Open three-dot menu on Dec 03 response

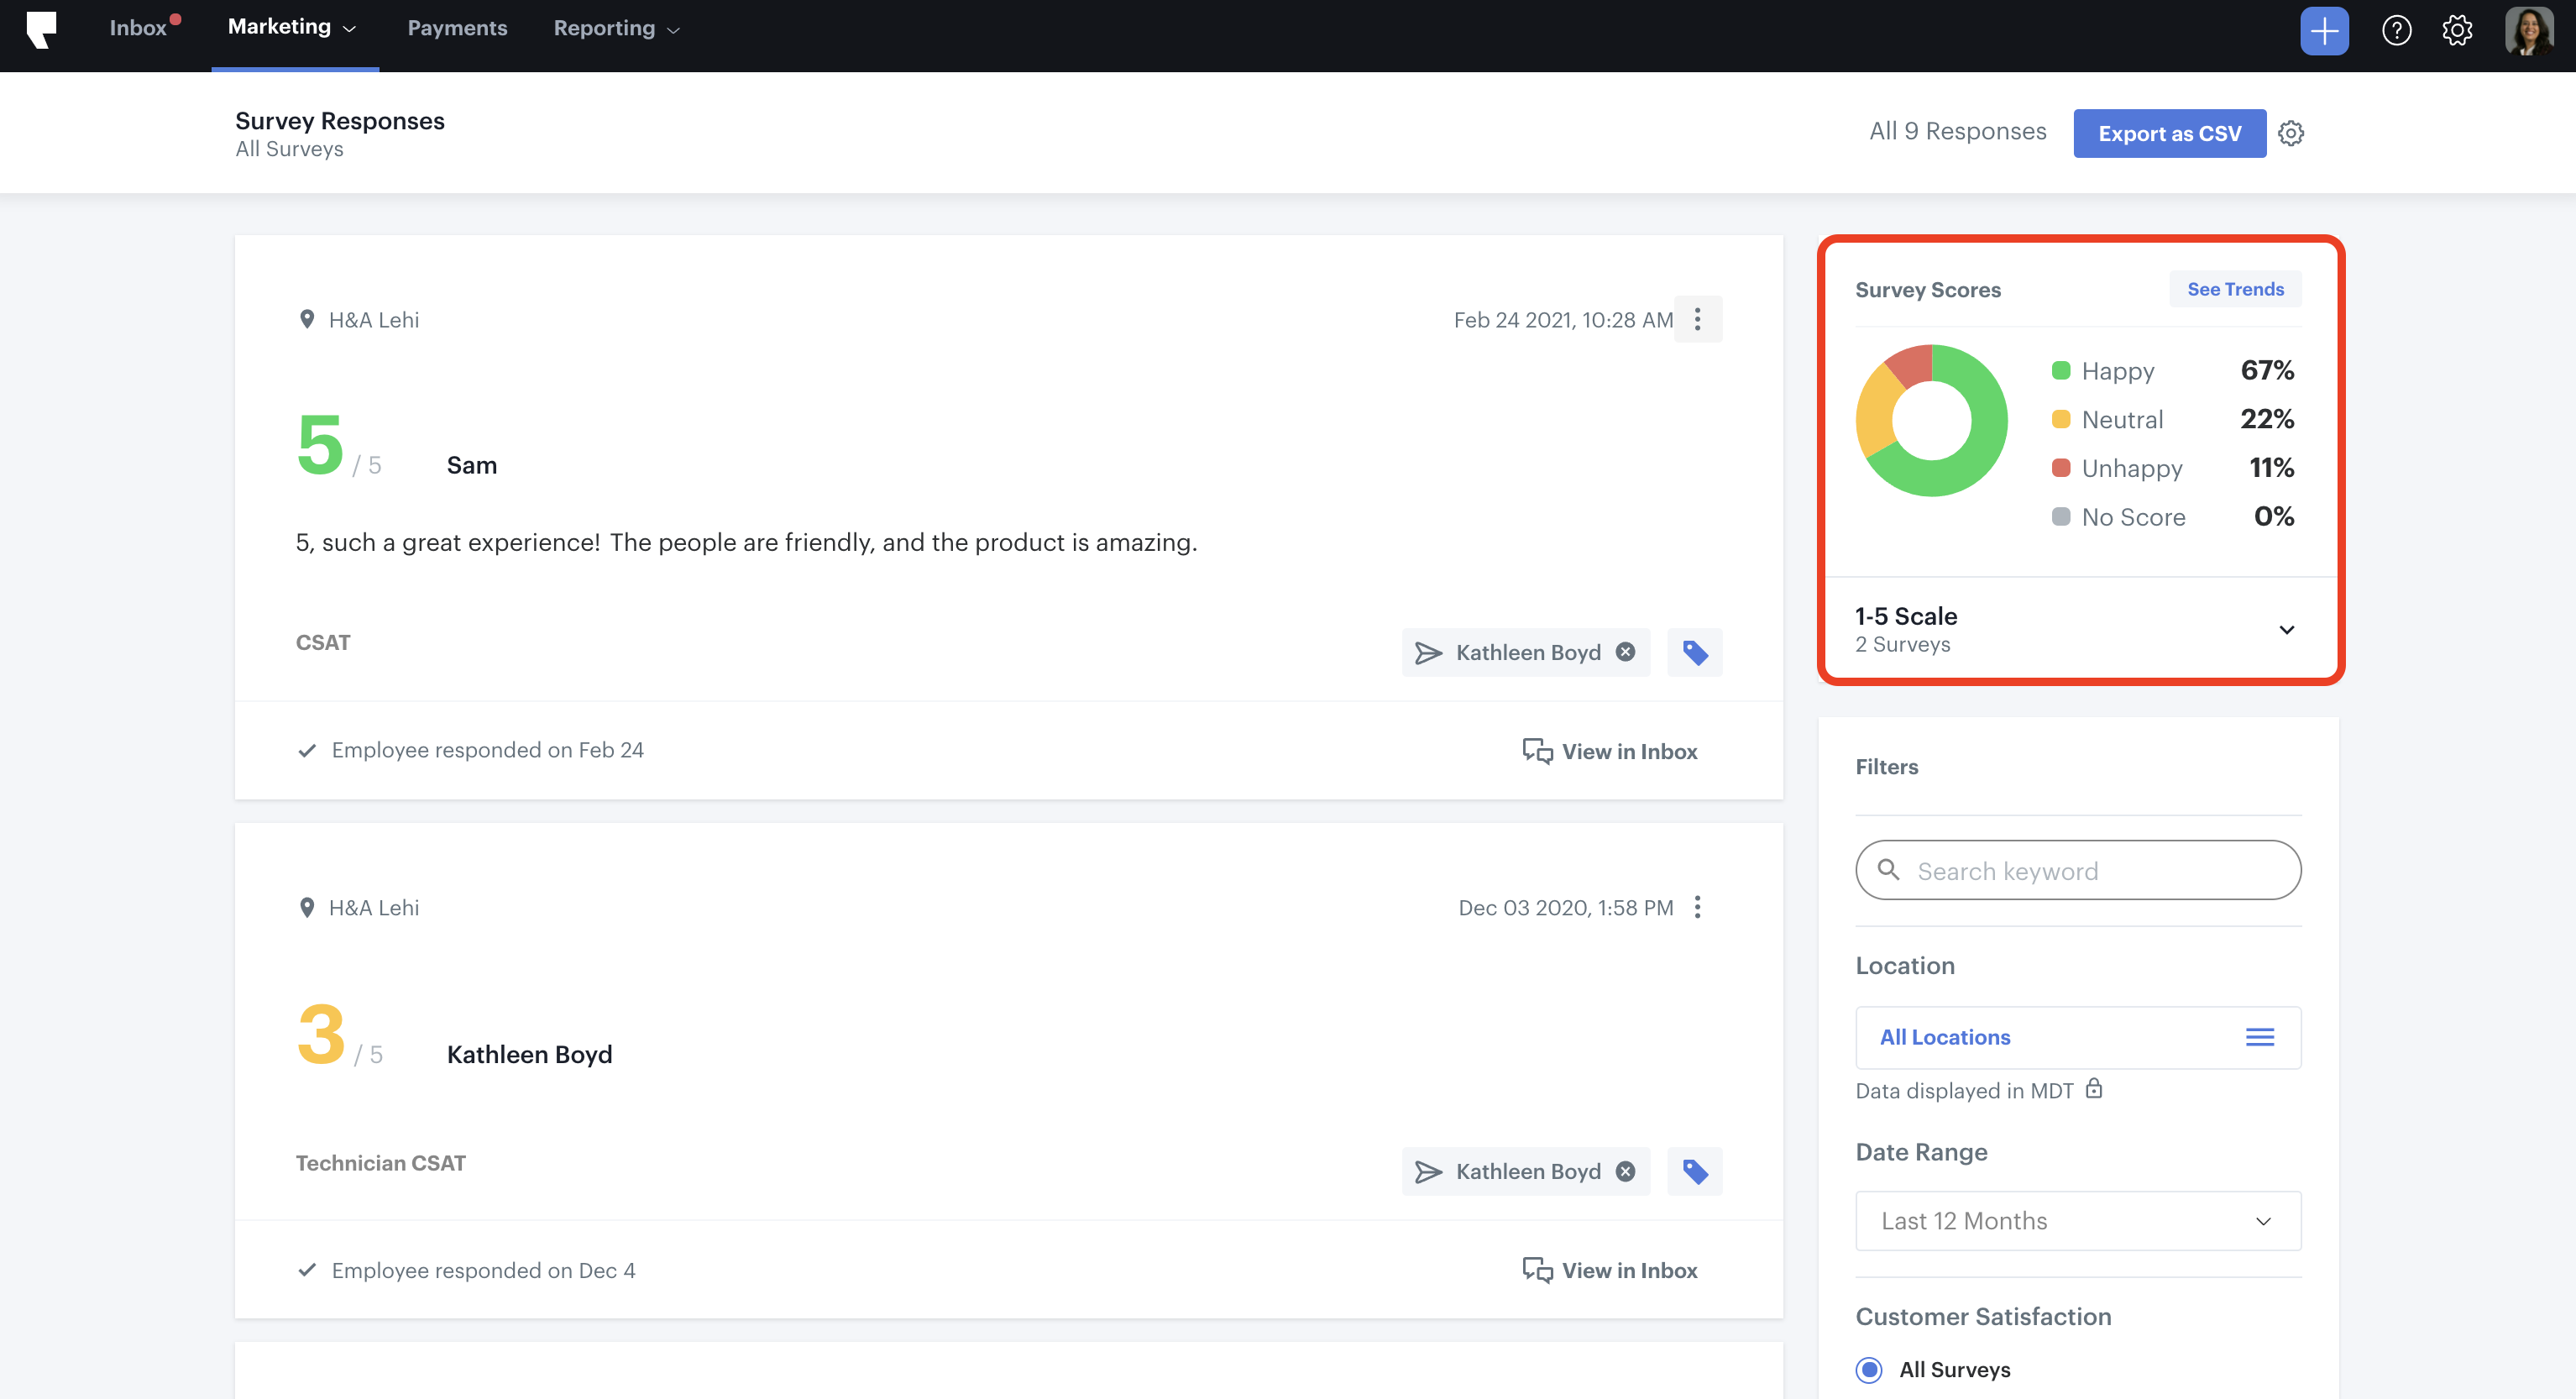[1697, 907]
